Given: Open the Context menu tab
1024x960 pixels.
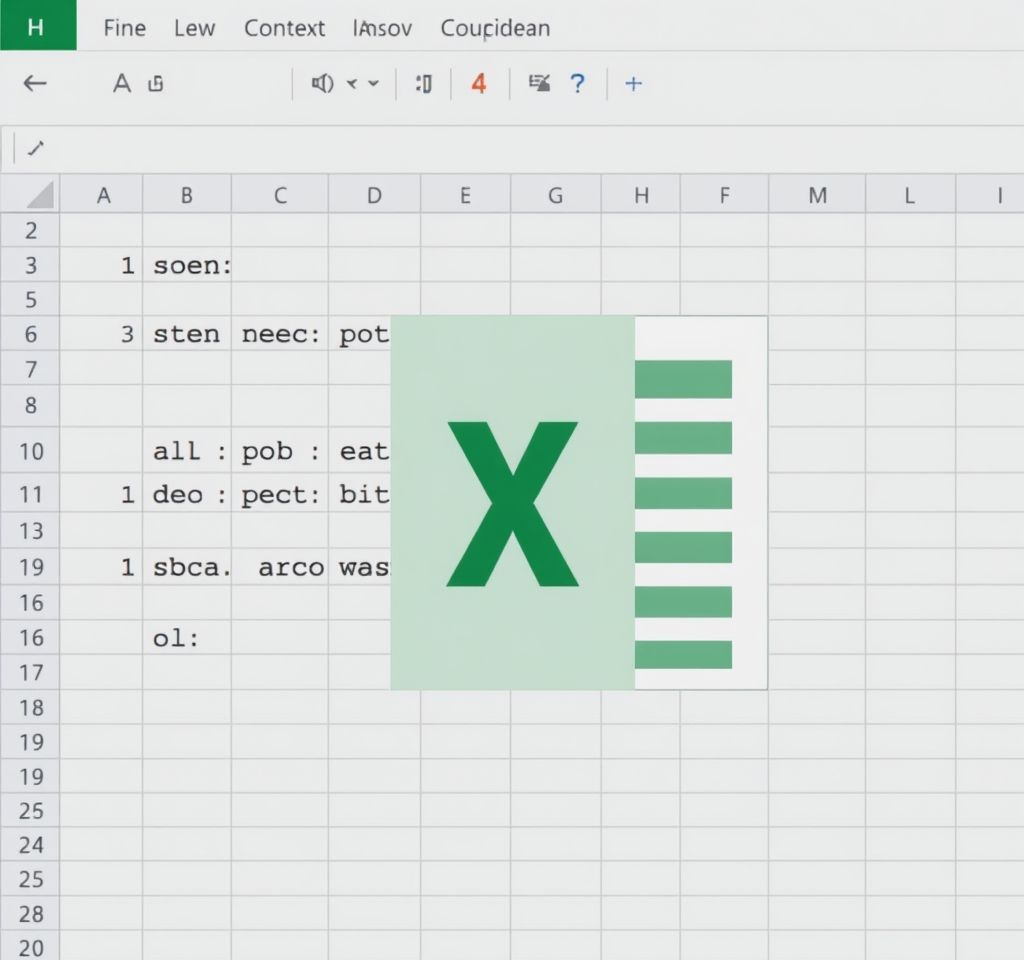Looking at the screenshot, I should [284, 28].
